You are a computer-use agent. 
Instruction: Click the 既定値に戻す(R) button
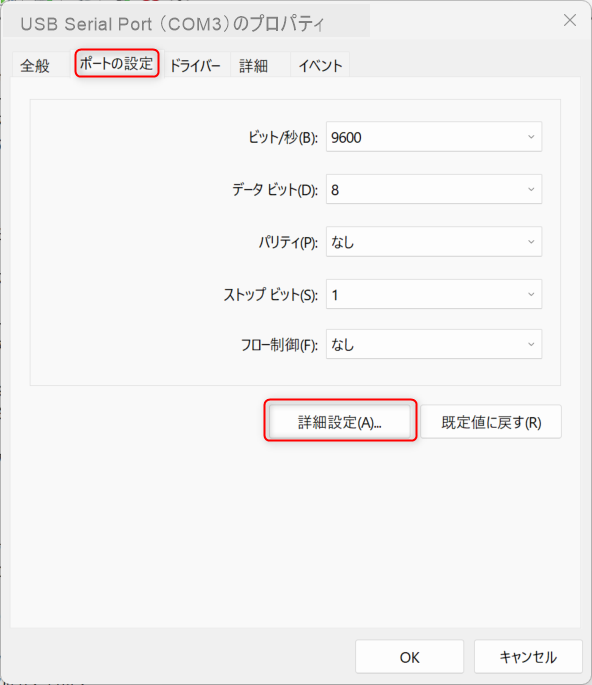[491, 422]
